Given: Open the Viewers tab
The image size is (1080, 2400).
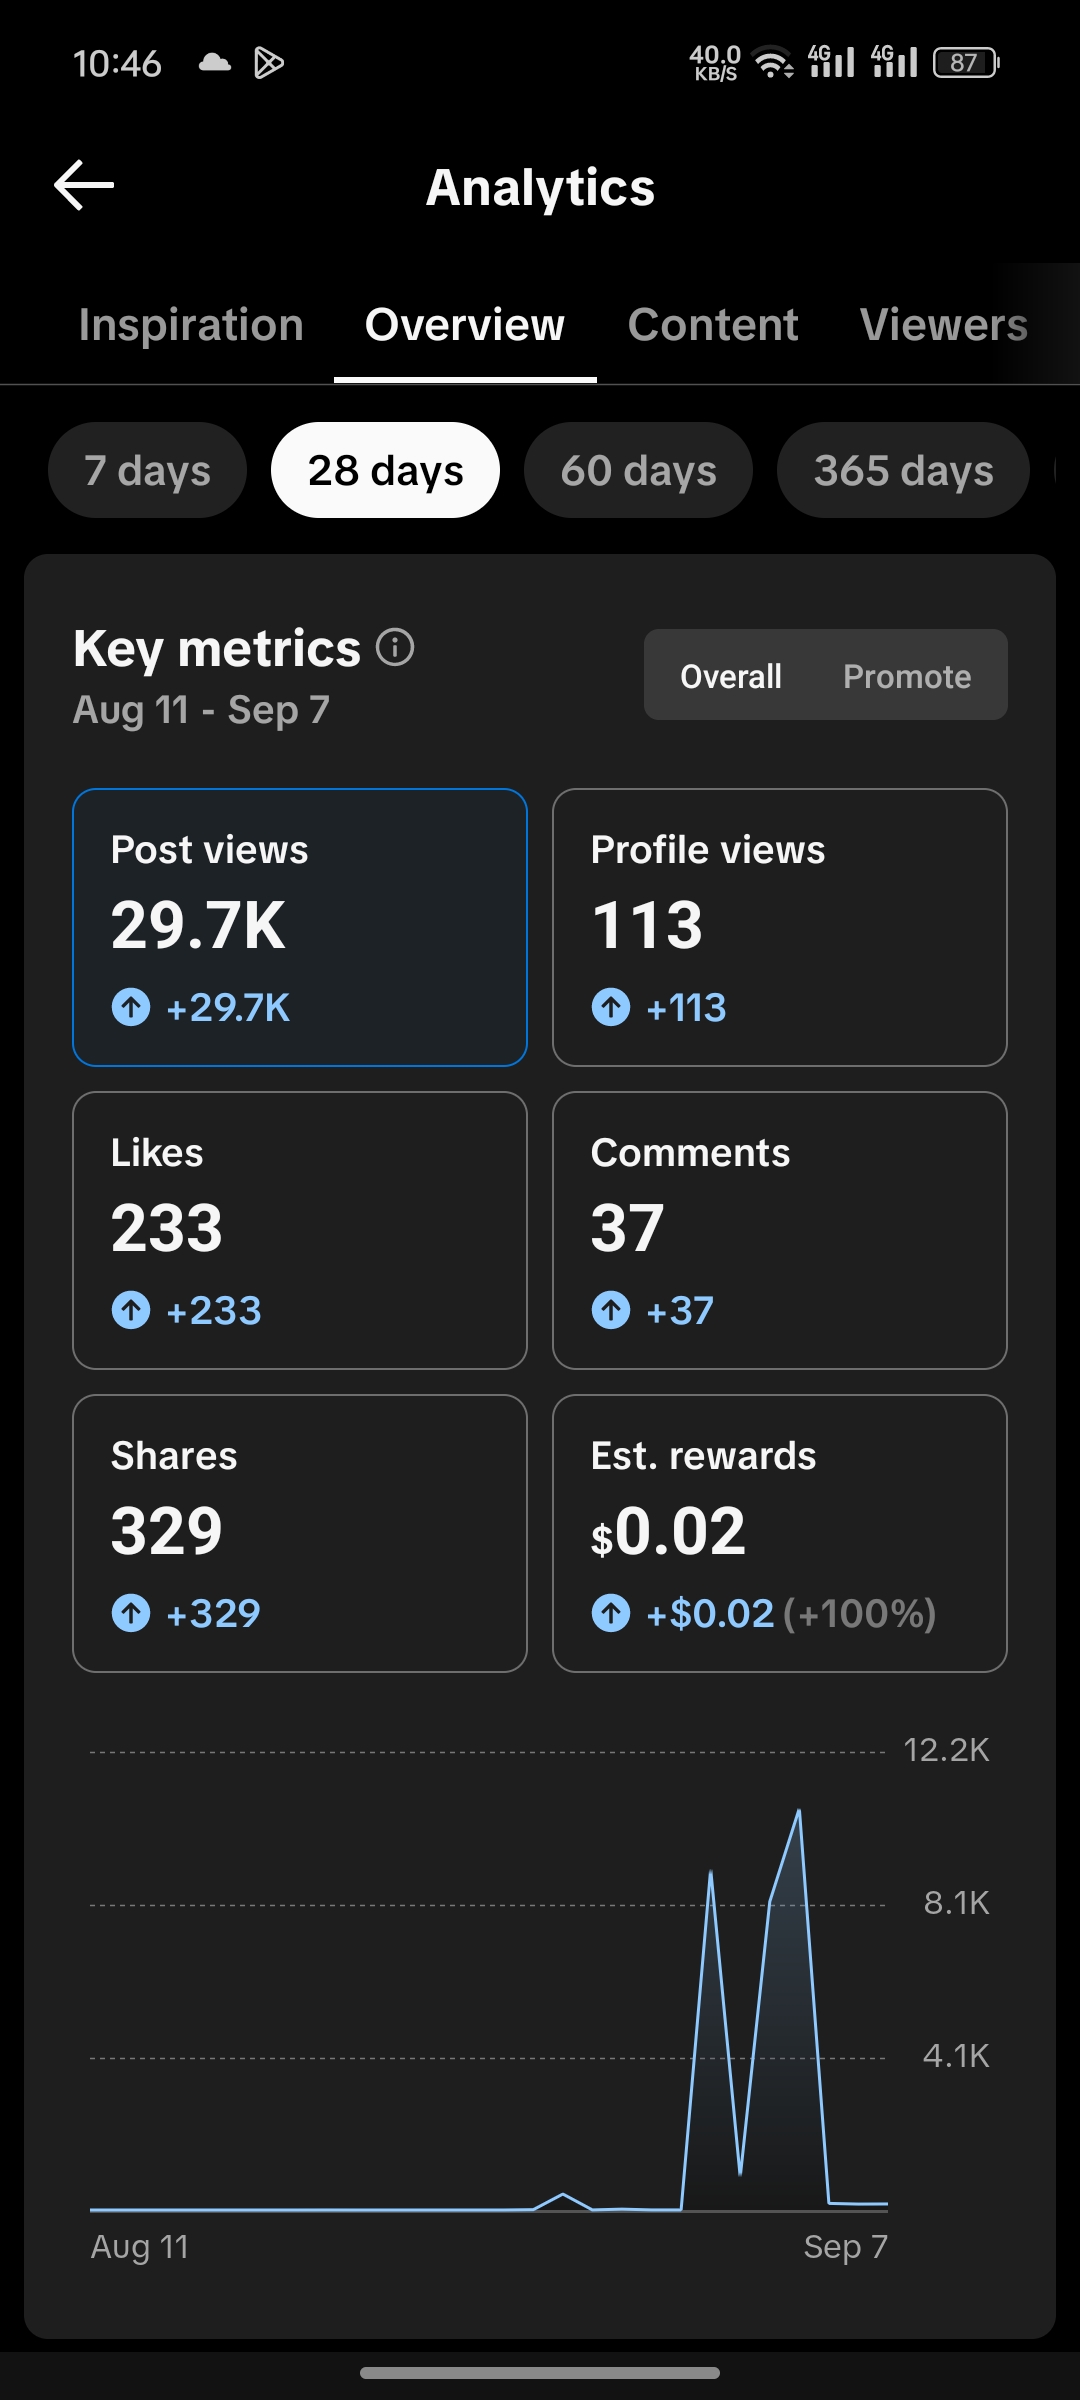Looking at the screenshot, I should tap(944, 325).
